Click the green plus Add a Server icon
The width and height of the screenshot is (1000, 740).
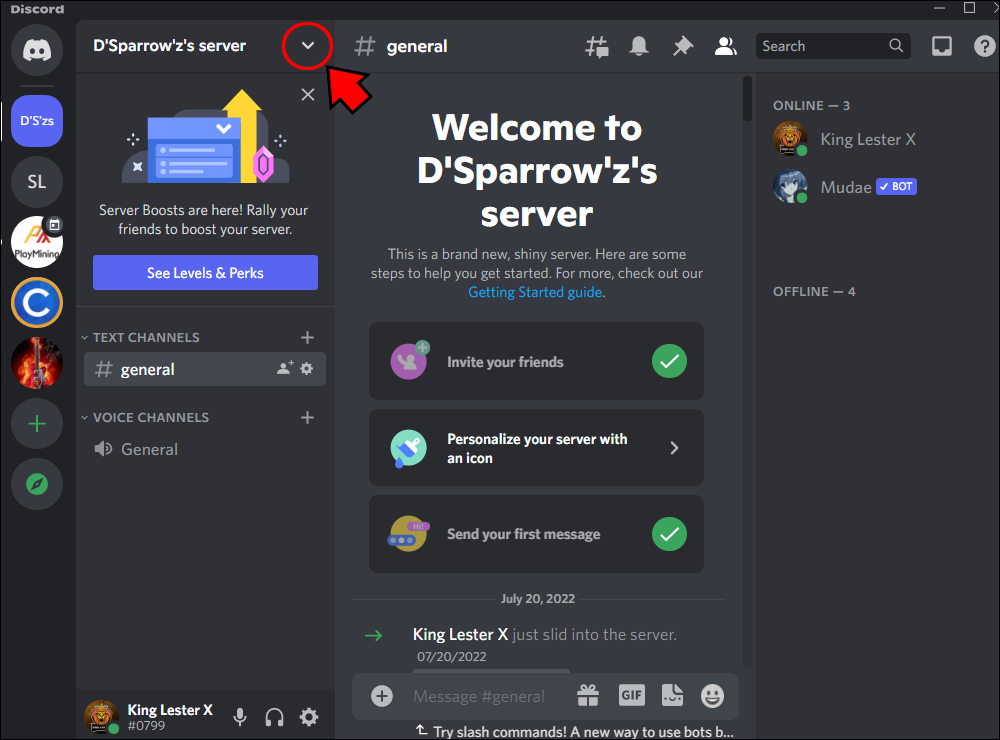[37, 424]
